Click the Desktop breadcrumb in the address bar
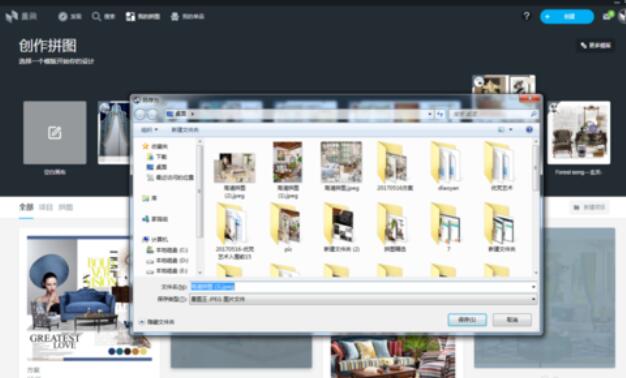This screenshot has height=378, width=626. click(181, 114)
